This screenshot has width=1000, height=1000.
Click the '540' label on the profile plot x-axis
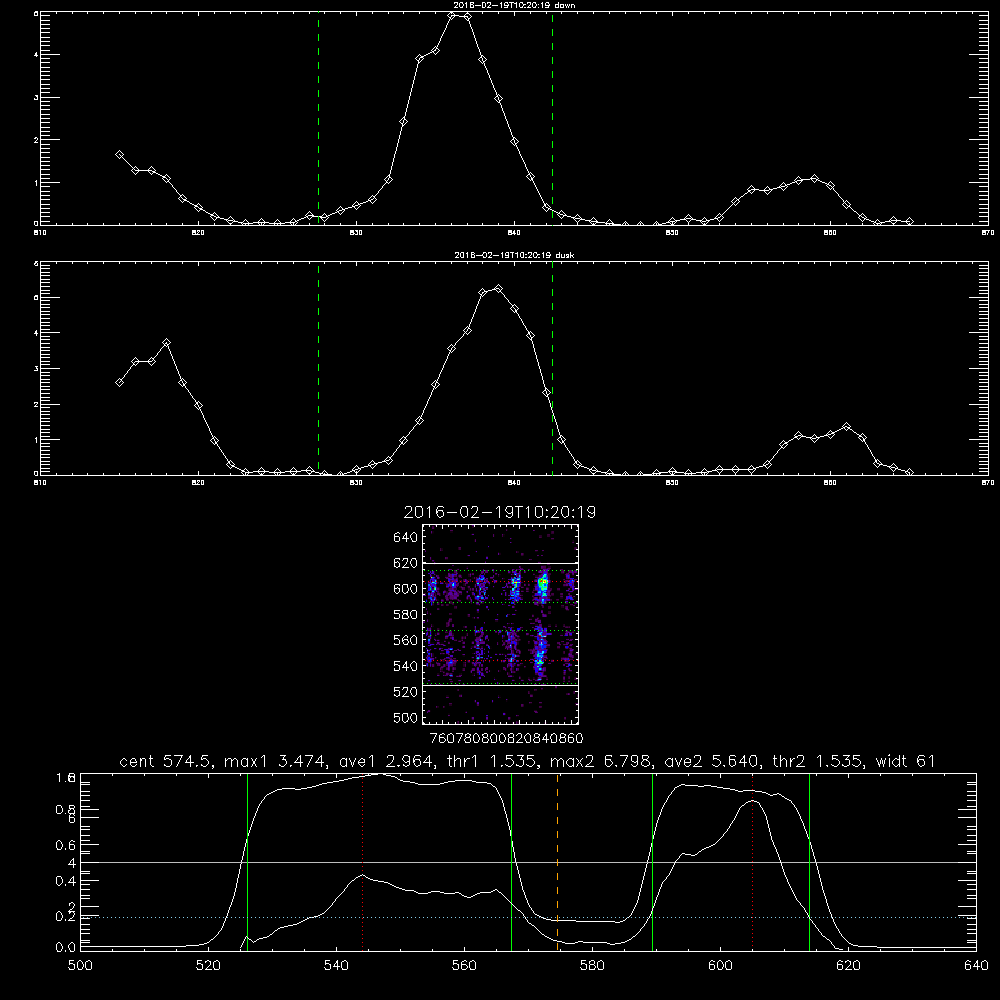tap(336, 966)
